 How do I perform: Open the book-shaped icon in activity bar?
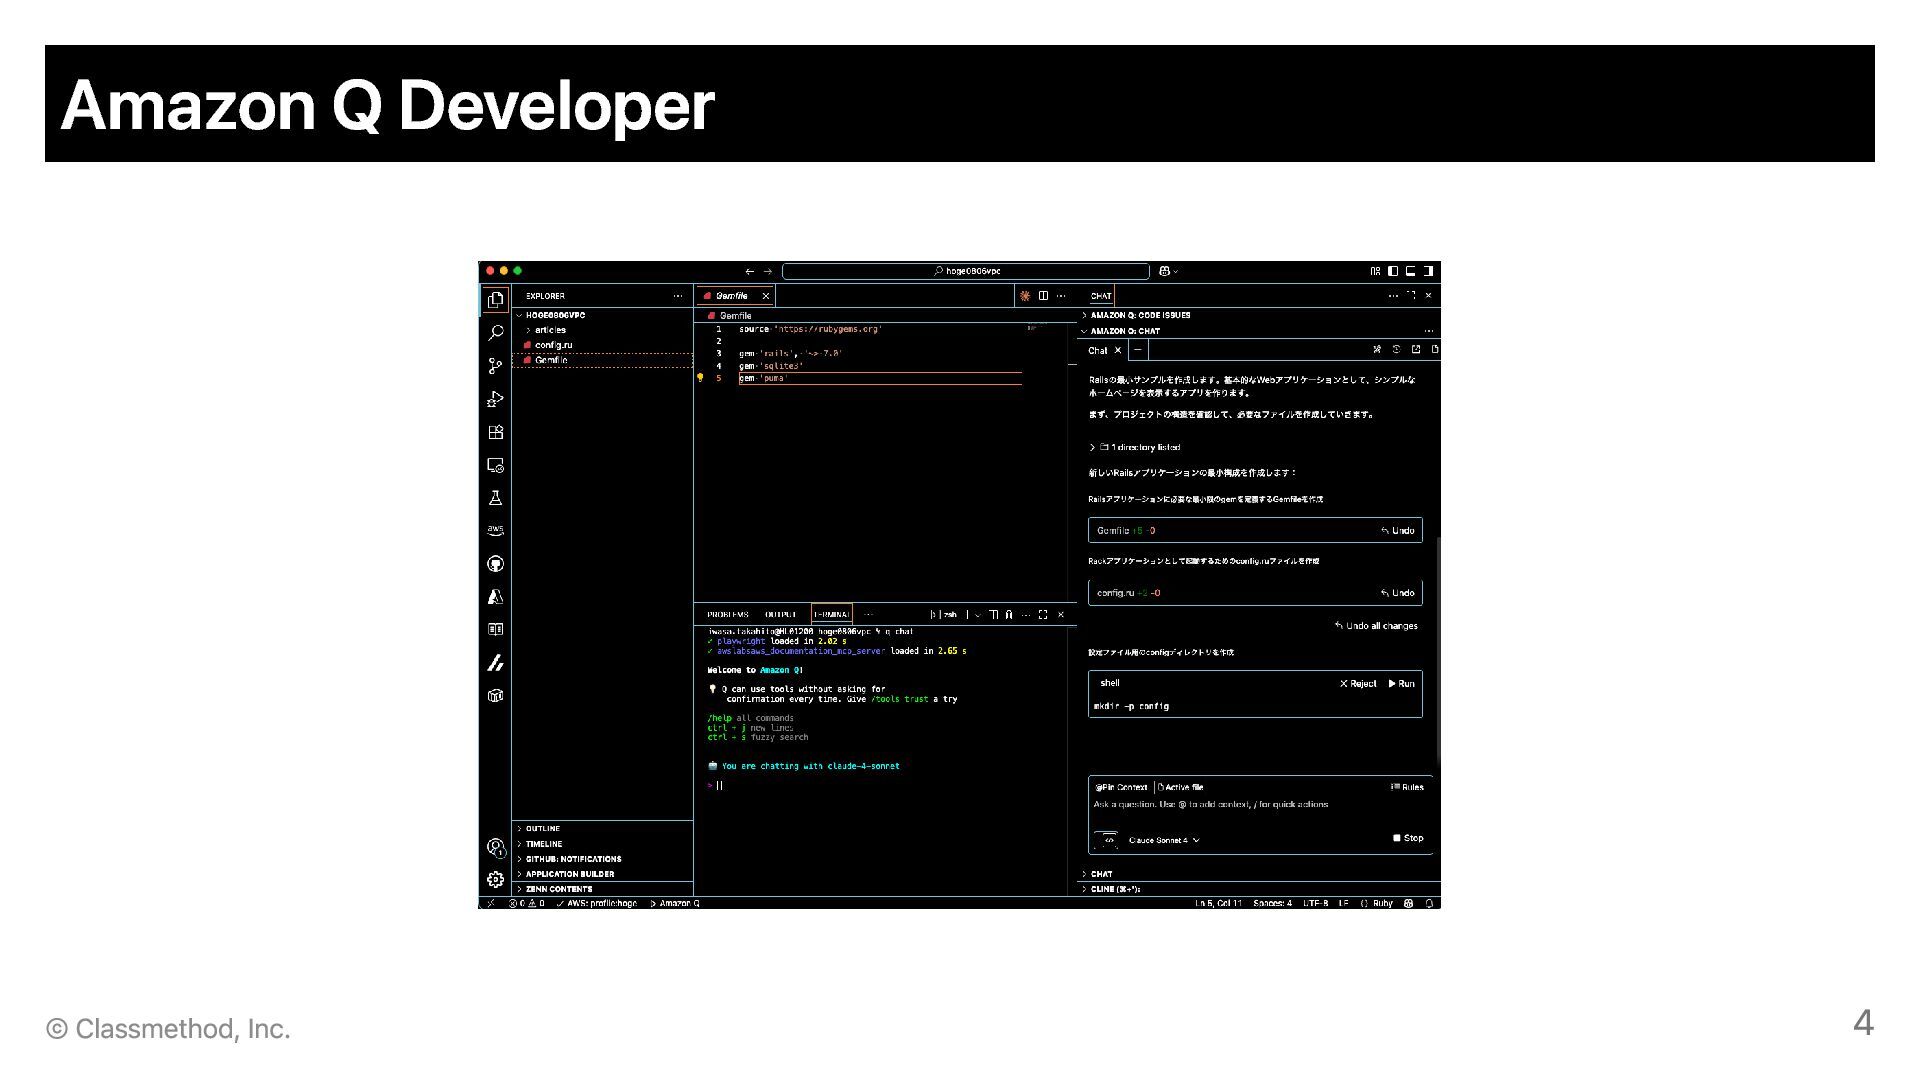click(x=495, y=629)
